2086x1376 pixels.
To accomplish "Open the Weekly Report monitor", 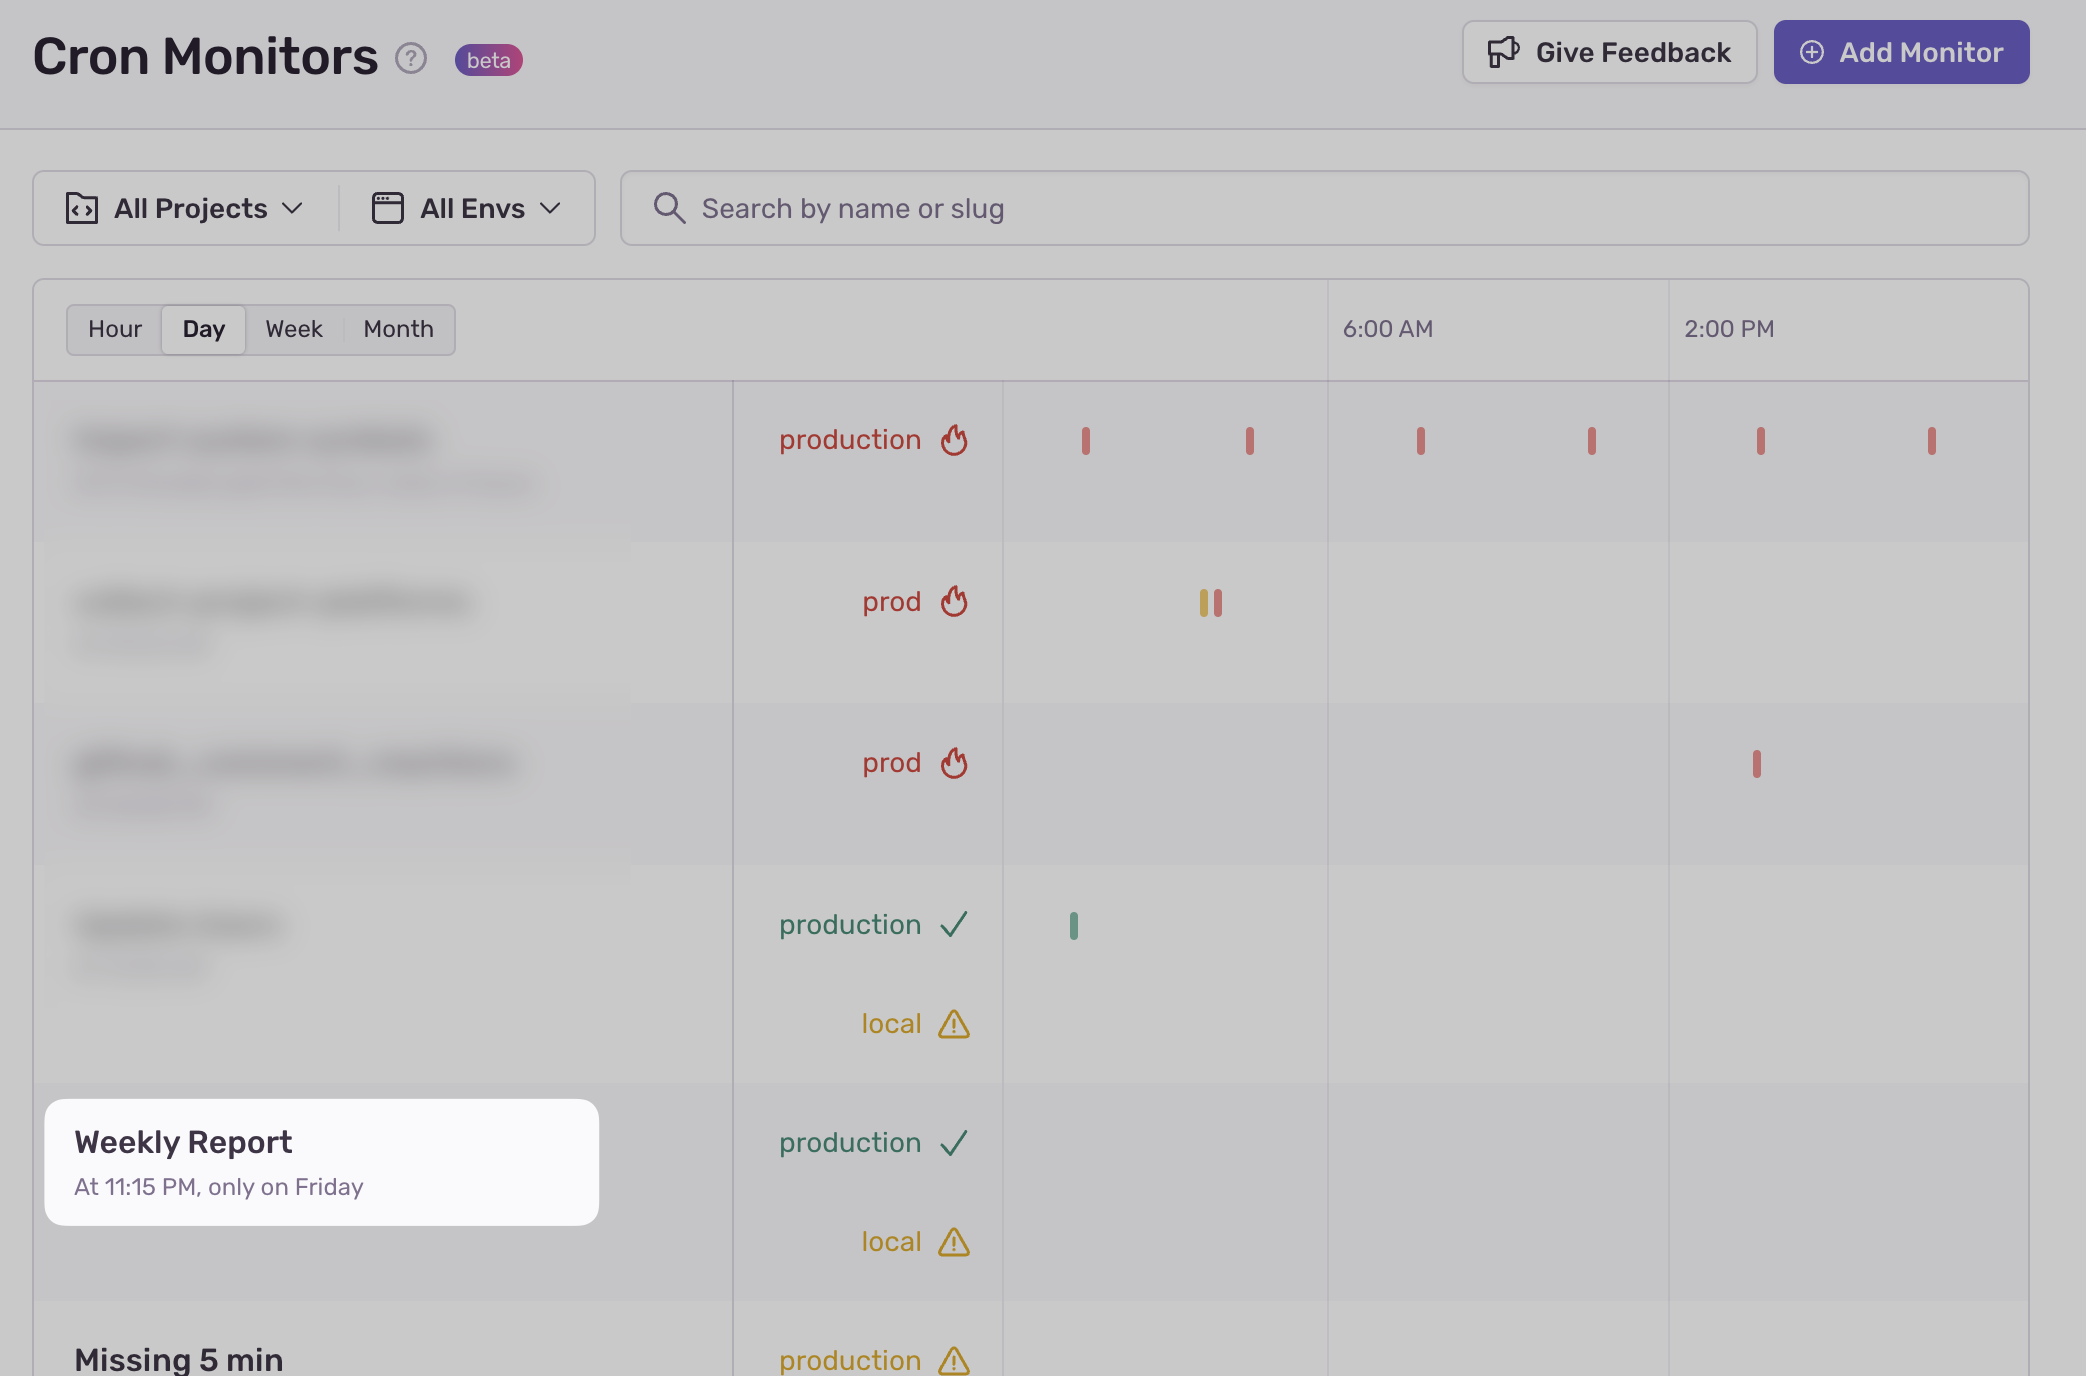I will coord(183,1141).
